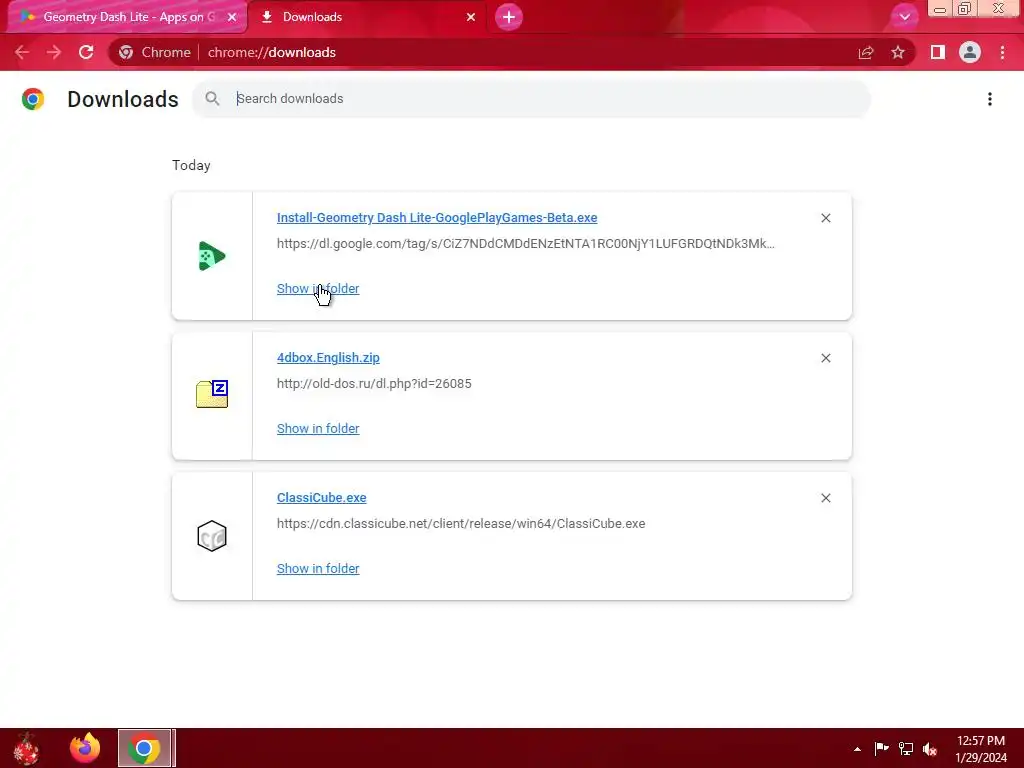The image size is (1024, 768).
Task: Reload the downloads page
Action: (86, 52)
